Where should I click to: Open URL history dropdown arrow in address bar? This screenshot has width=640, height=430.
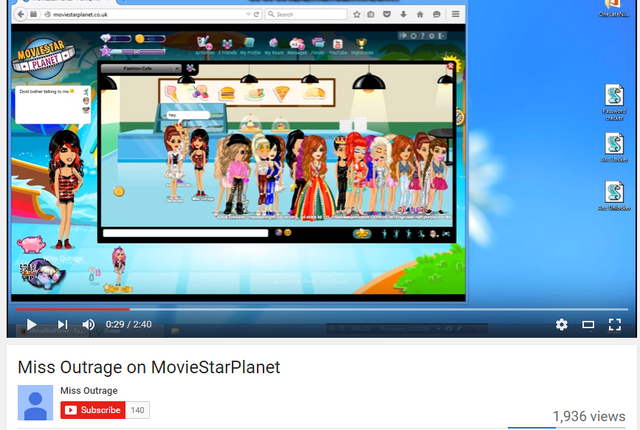[248, 14]
